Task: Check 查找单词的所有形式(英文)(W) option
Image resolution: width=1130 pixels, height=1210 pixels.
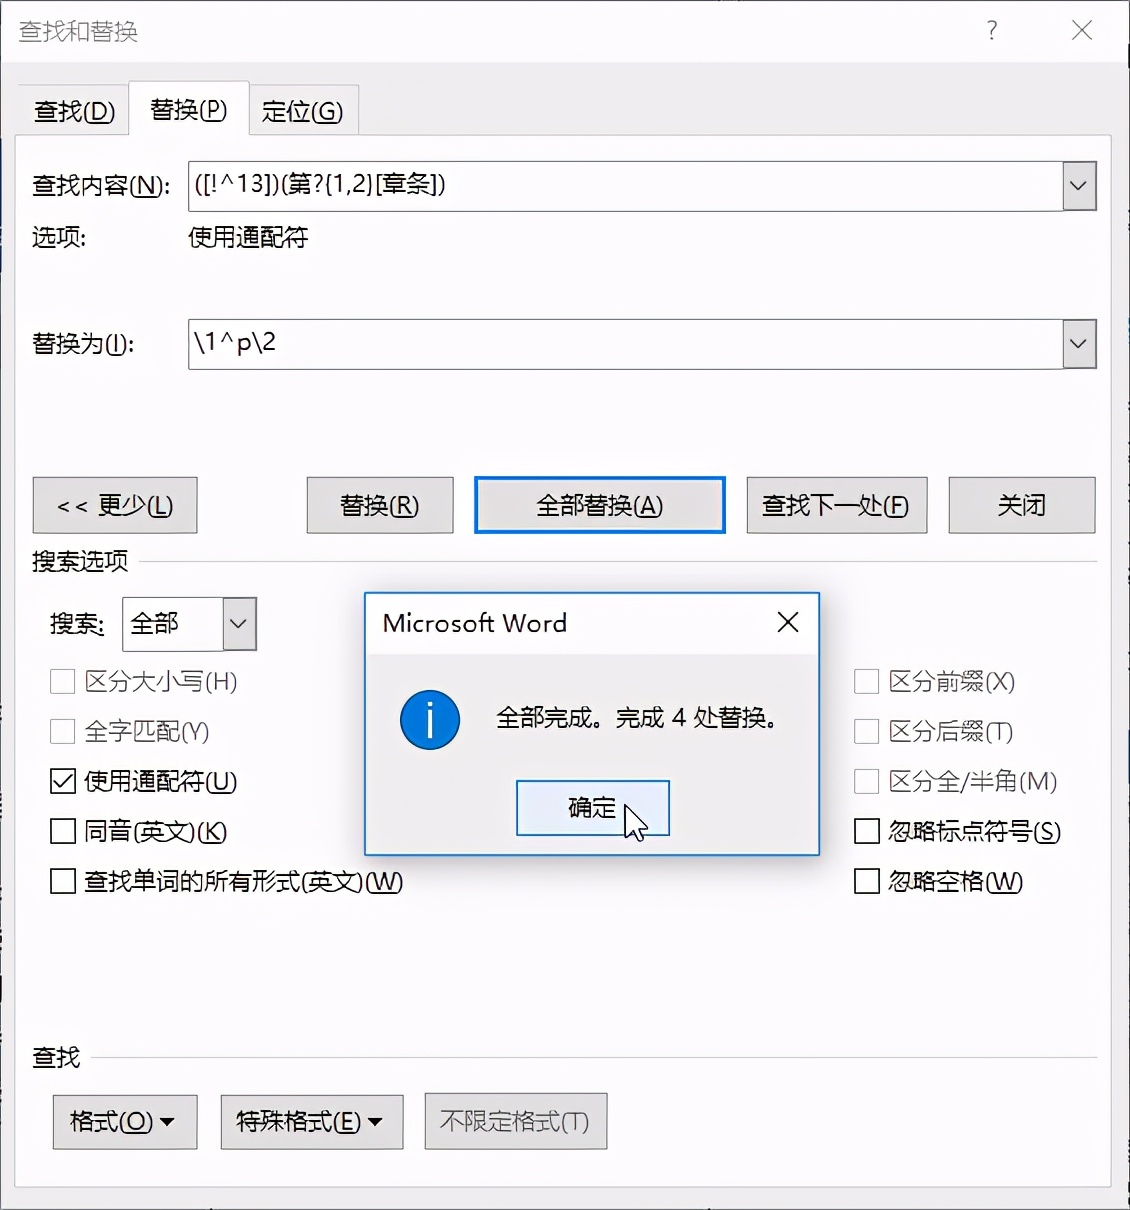Action: 61,881
